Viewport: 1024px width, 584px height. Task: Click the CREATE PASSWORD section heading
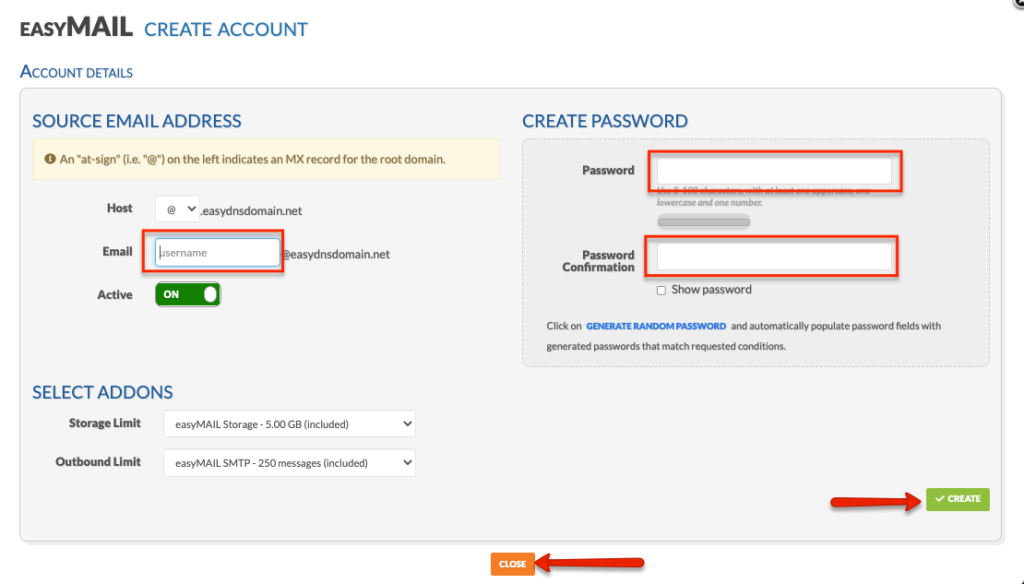[x=604, y=120]
